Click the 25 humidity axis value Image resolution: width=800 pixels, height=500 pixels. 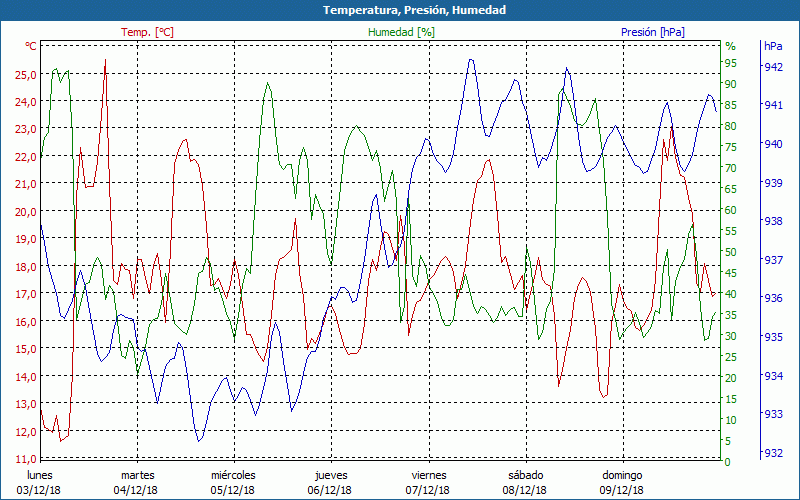pos(731,357)
